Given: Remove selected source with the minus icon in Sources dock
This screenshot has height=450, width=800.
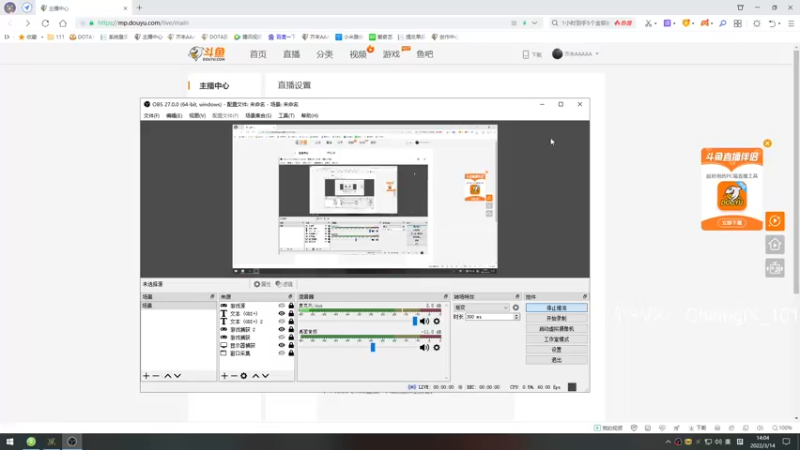Looking at the screenshot, I should tap(234, 376).
